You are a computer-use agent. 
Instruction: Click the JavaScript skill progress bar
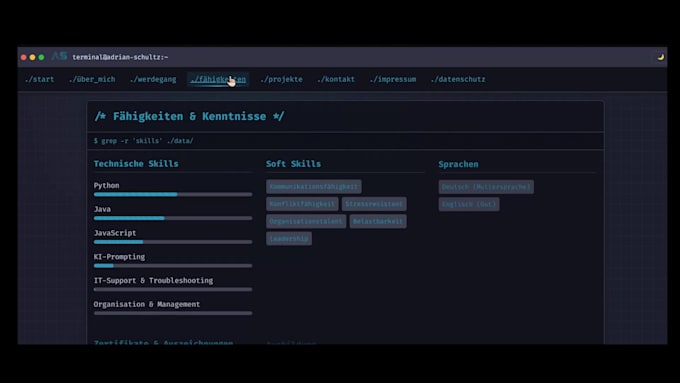(173, 242)
